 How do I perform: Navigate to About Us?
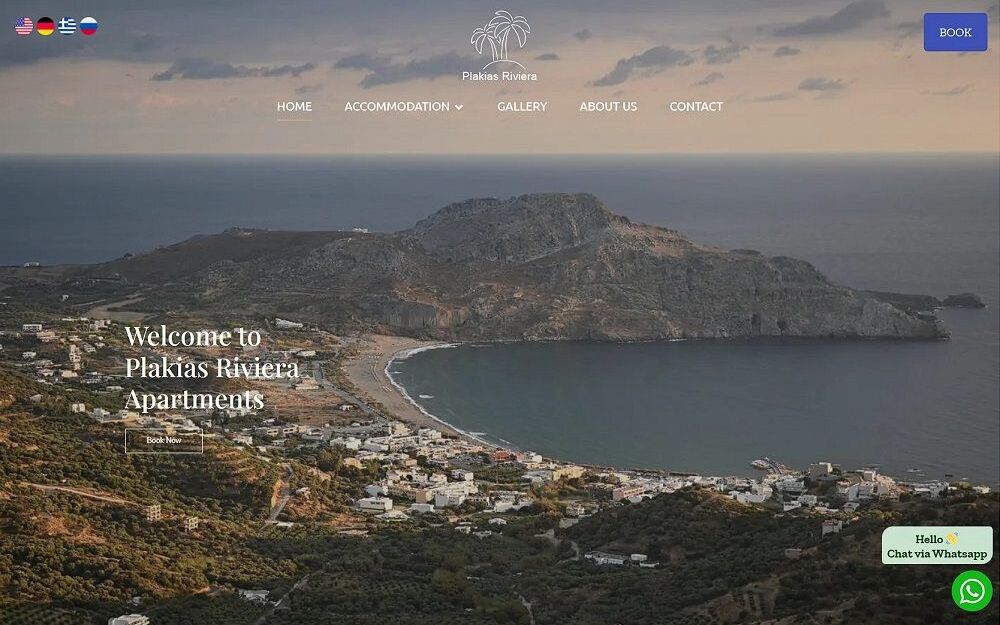pos(608,107)
